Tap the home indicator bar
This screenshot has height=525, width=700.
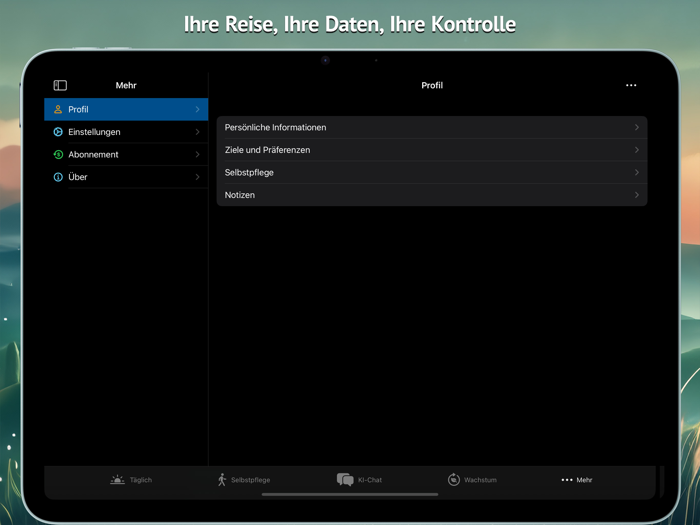pyautogui.click(x=350, y=494)
